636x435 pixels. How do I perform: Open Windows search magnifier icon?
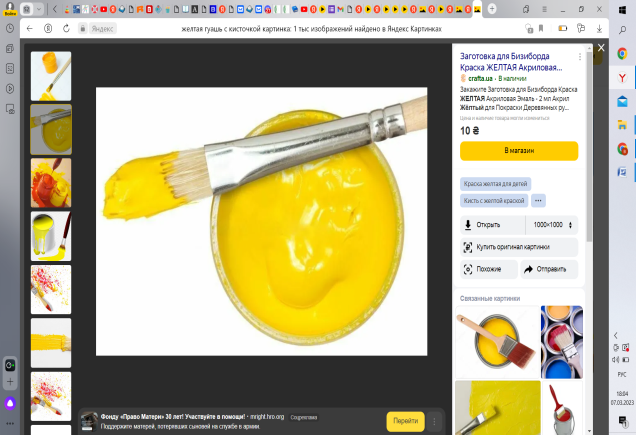pyautogui.click(x=622, y=30)
